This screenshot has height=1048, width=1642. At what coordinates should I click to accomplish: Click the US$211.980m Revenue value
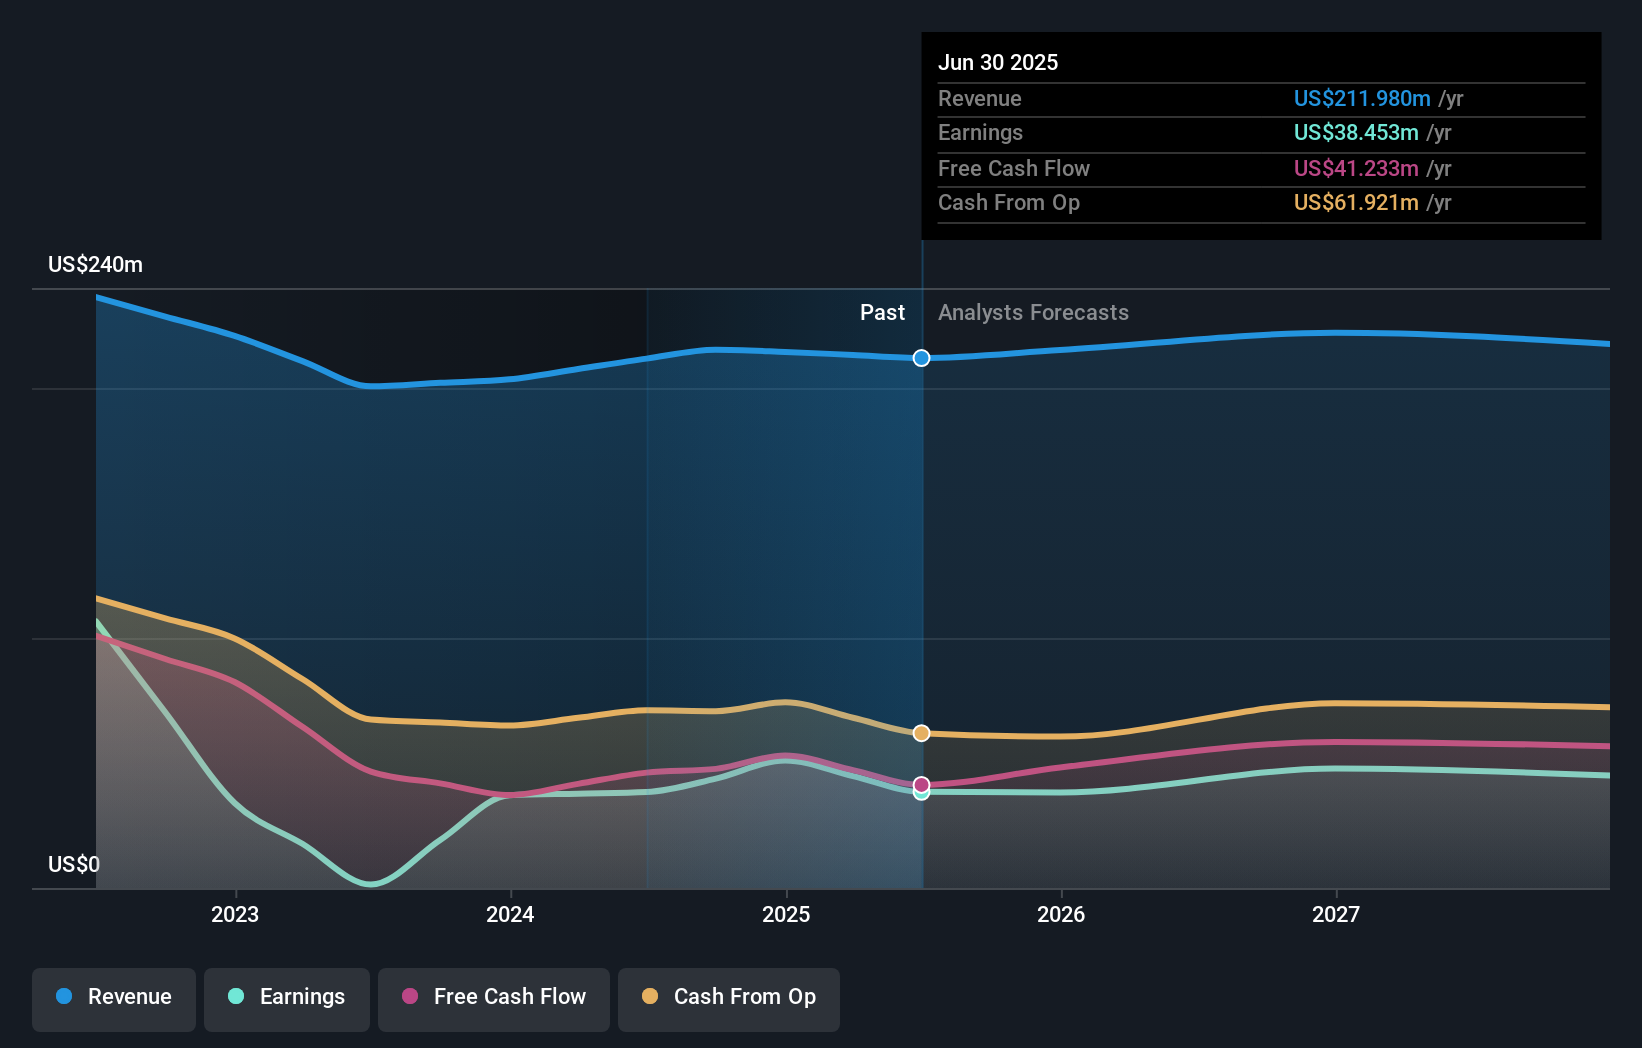pos(1361,98)
